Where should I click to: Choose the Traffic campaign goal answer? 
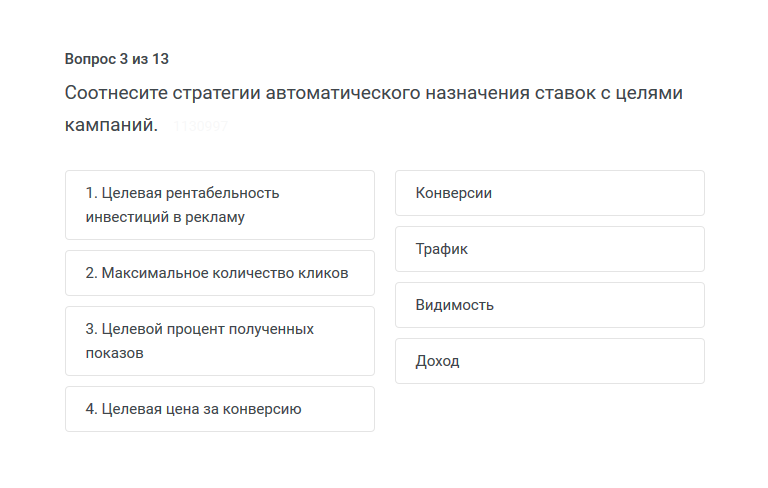[x=549, y=249]
